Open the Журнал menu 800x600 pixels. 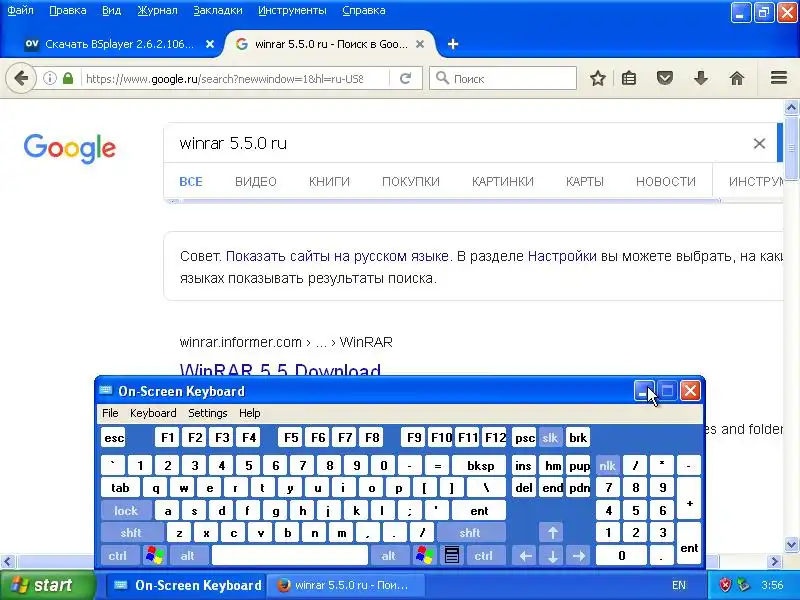[x=157, y=10]
